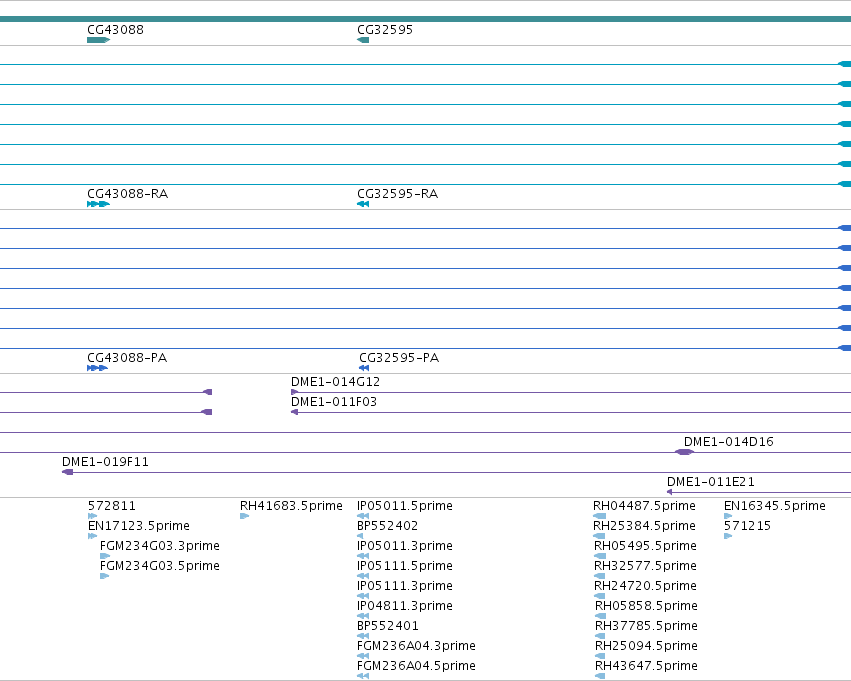Click the IP04811.3prime label
Screen dimensions: 851x681
pos(405,606)
